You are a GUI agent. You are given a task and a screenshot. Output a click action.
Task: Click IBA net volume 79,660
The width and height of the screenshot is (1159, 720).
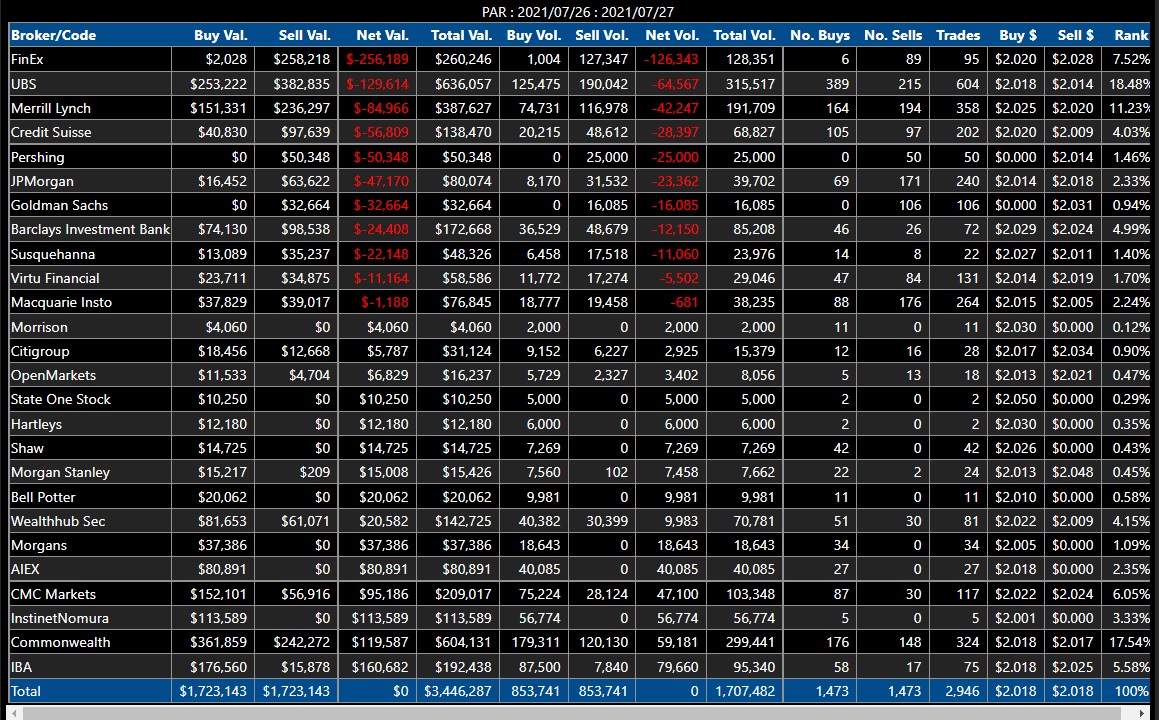coord(677,667)
